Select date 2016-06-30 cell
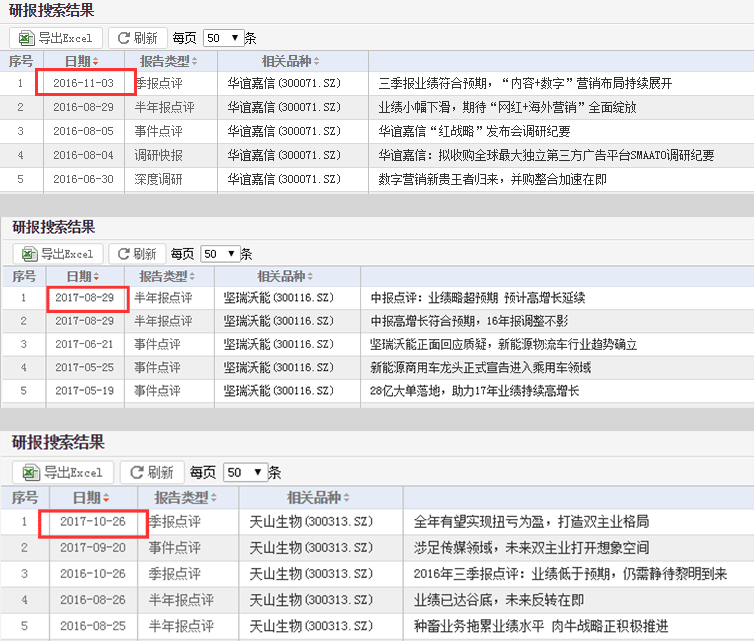This screenshot has height=641, width=754. click(84, 179)
